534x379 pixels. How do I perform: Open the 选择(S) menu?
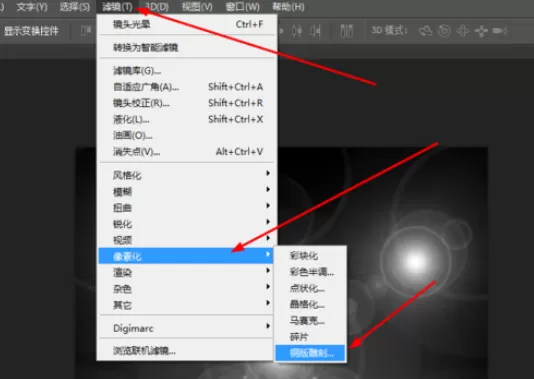coord(75,7)
